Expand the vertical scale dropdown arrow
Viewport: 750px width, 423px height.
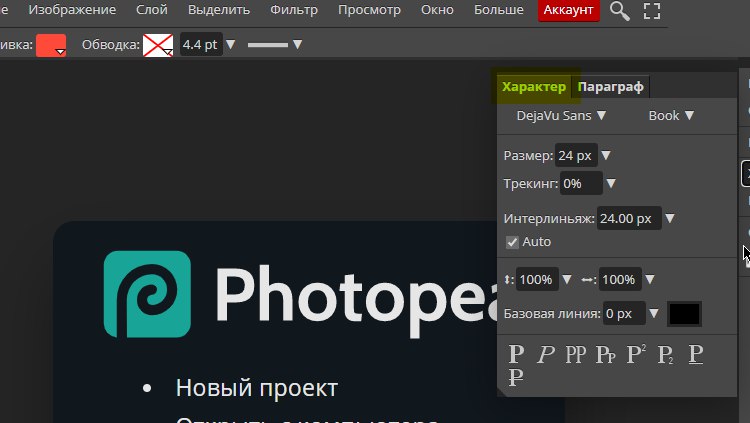[567, 279]
